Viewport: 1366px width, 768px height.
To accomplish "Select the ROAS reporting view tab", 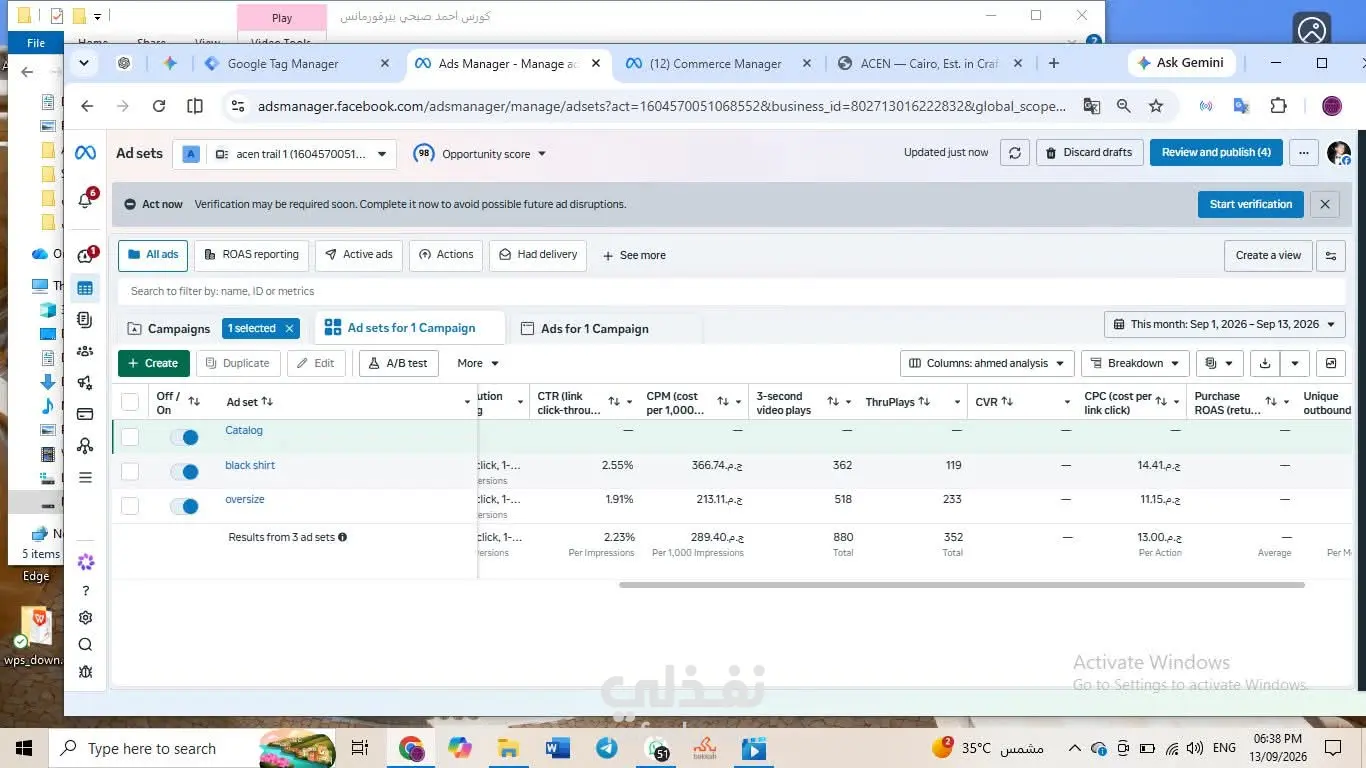I will [251, 255].
